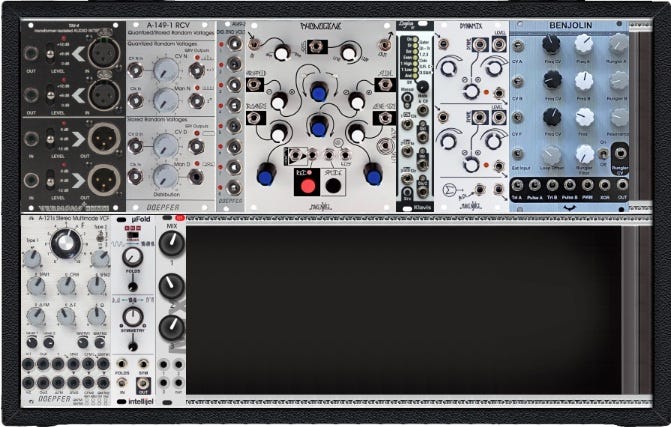Viewport: 671px width, 427px height.
Task: Click the large frequency knob on A-121s filter
Action: tap(64, 243)
